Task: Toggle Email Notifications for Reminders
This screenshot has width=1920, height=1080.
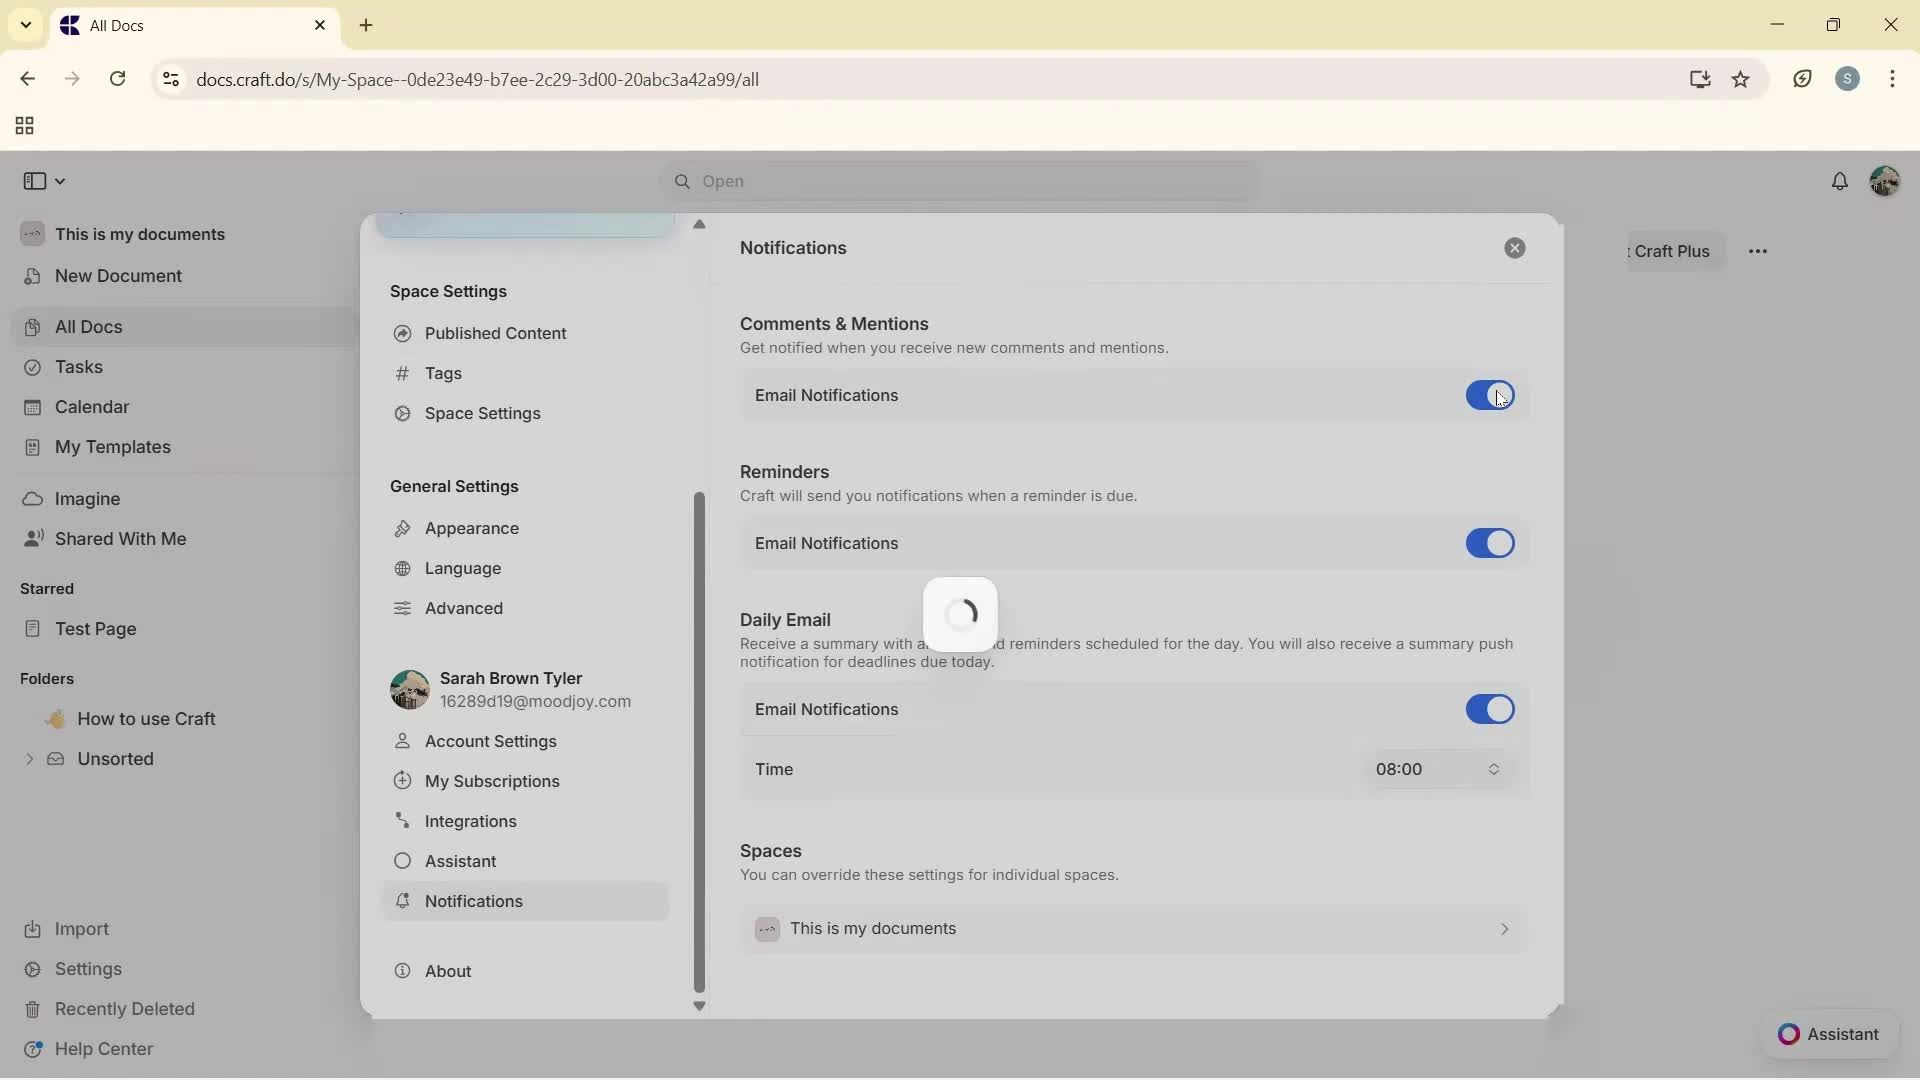Action: [x=1490, y=543]
